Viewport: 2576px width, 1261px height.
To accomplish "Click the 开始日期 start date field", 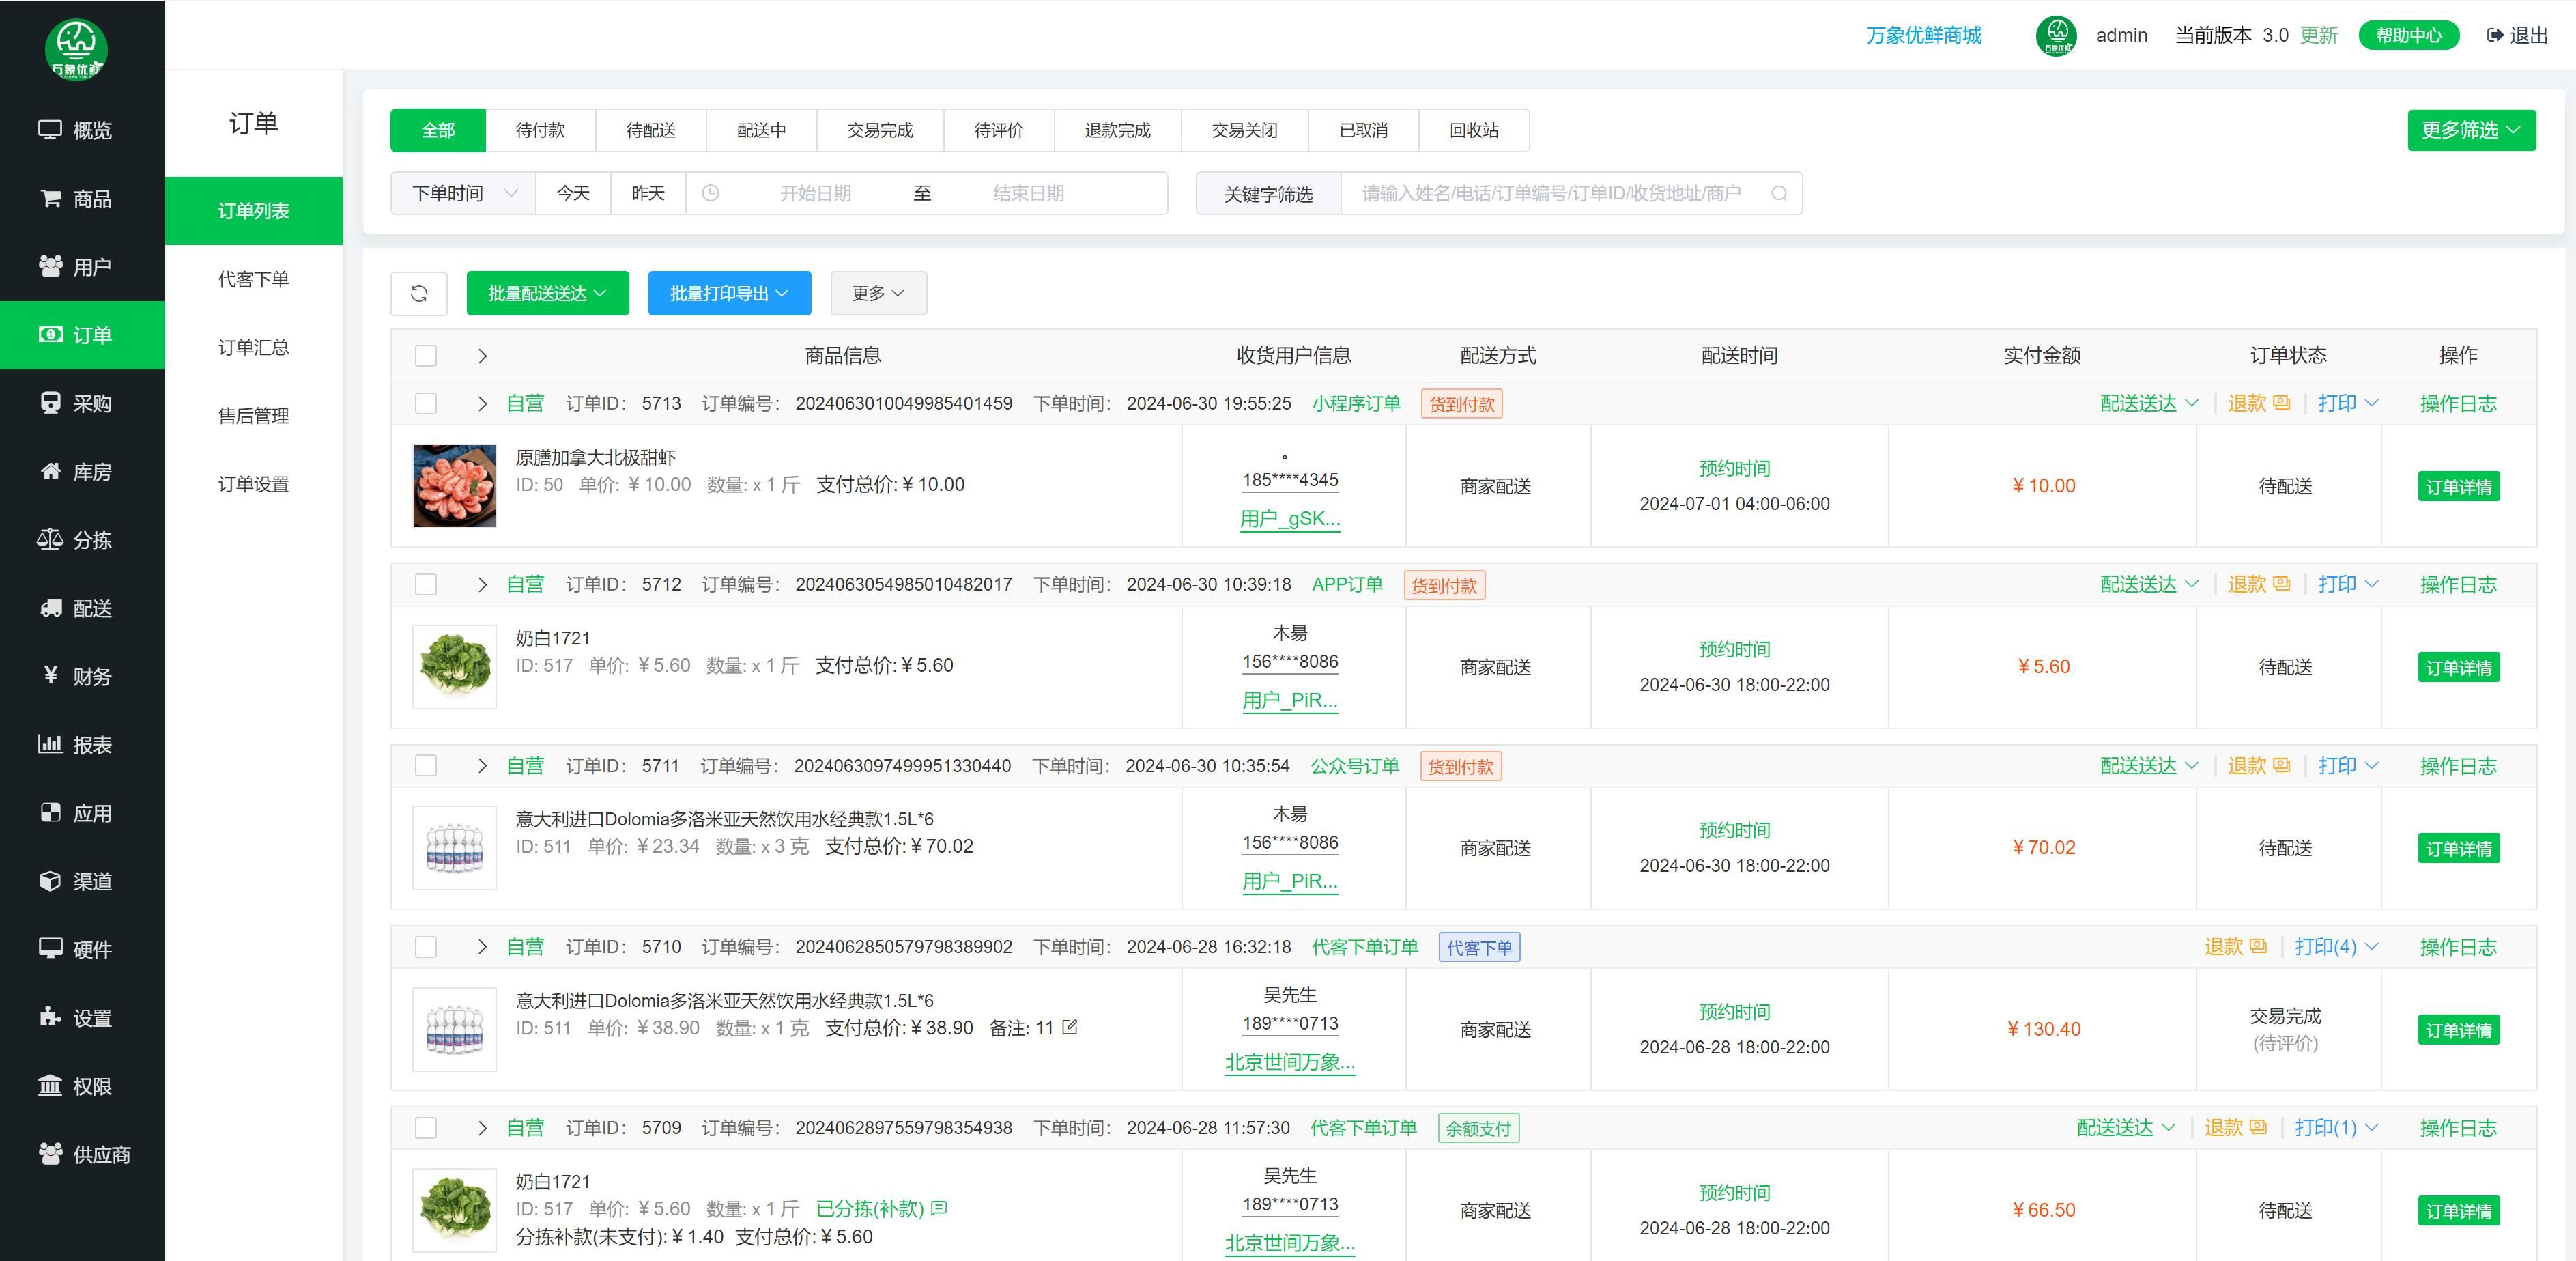I will point(815,193).
